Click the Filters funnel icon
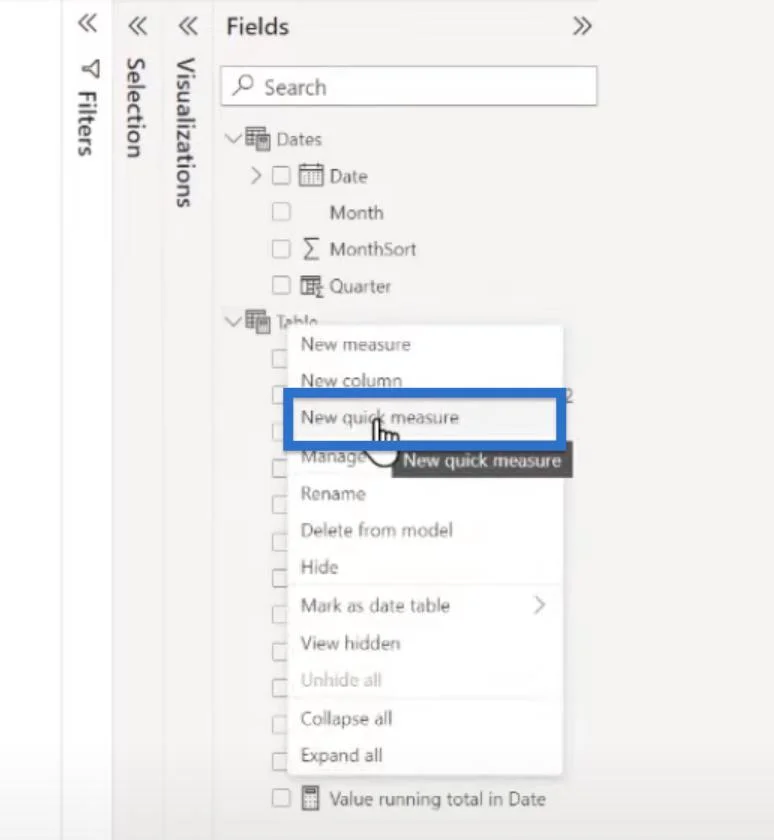The width and height of the screenshot is (774, 840). click(x=91, y=69)
